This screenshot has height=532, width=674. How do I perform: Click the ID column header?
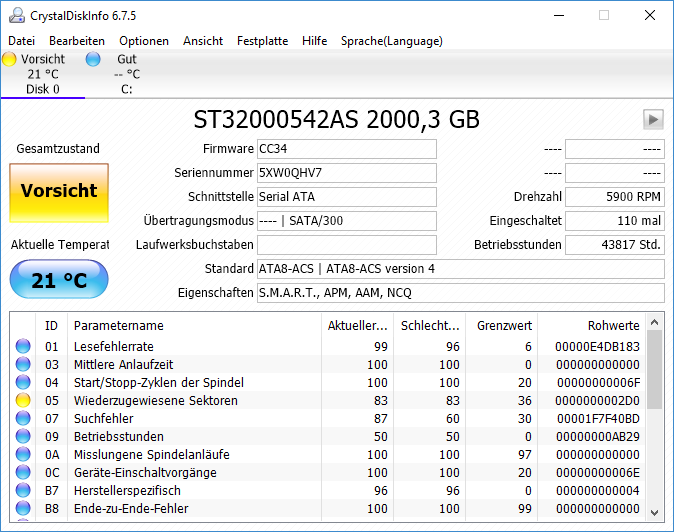tap(51, 326)
